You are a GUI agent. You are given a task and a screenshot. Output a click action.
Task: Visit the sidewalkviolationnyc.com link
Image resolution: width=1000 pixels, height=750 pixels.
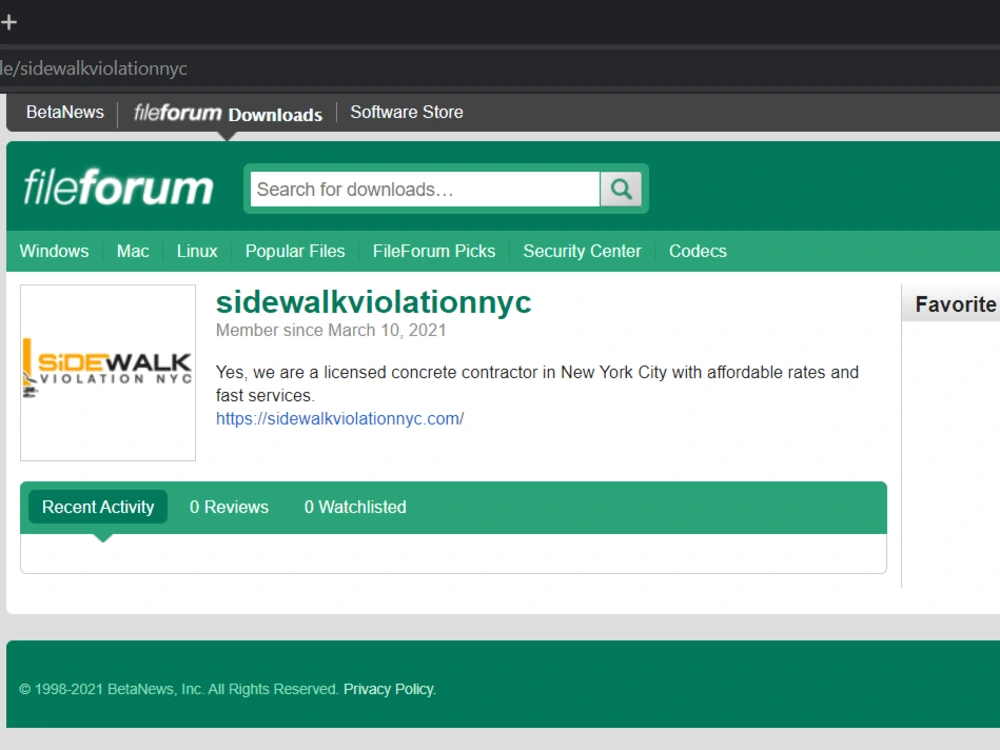340,419
